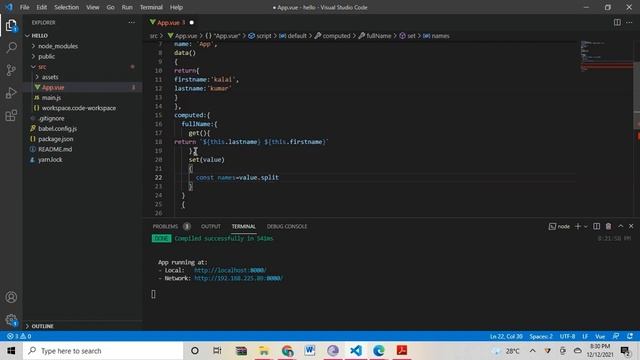Switch to the OUTPUT tab
Image resolution: width=640 pixels, height=360 pixels.
(x=211, y=226)
